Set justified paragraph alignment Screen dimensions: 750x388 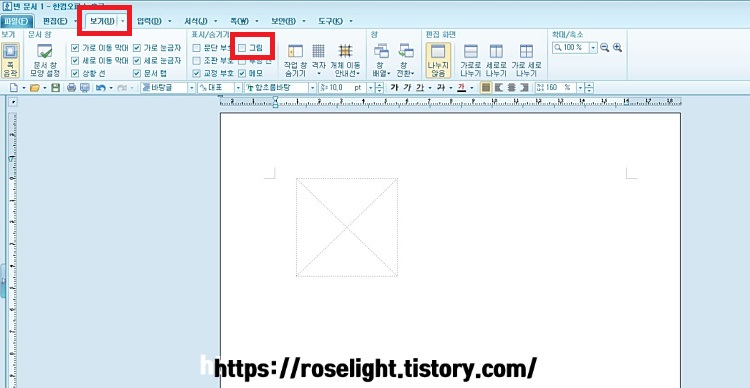coord(485,88)
